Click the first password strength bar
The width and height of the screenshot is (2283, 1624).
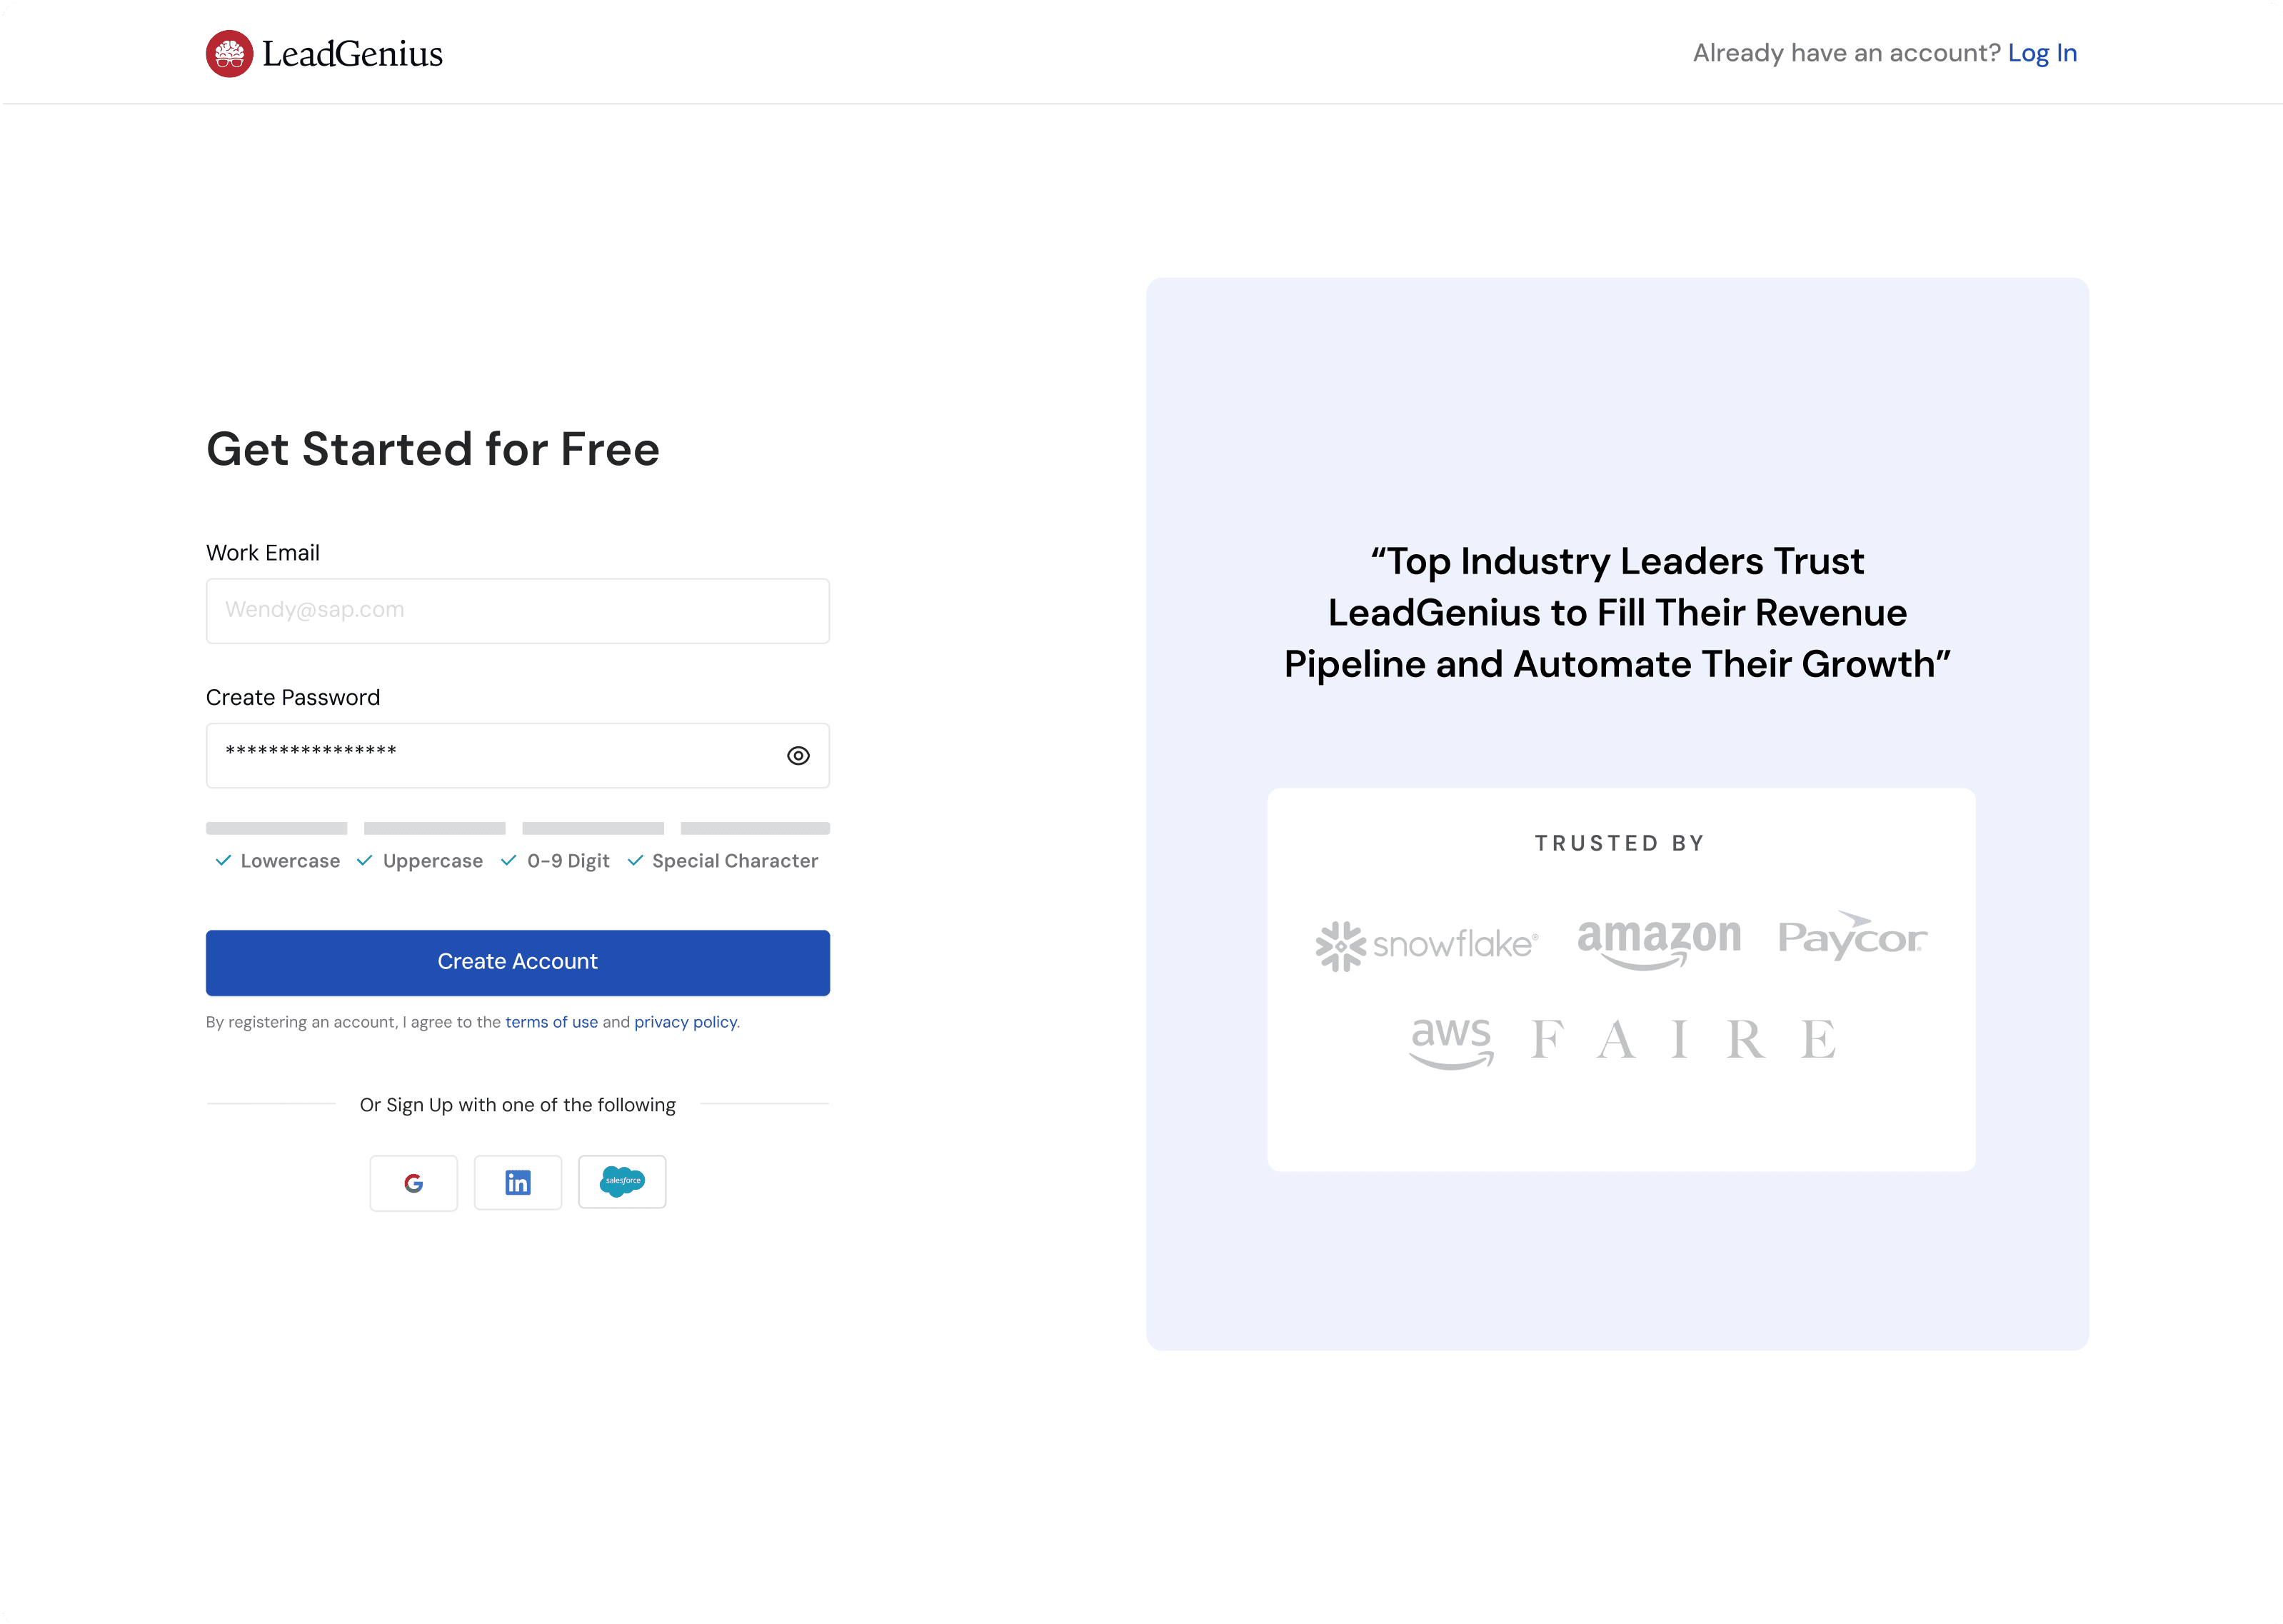click(x=276, y=828)
